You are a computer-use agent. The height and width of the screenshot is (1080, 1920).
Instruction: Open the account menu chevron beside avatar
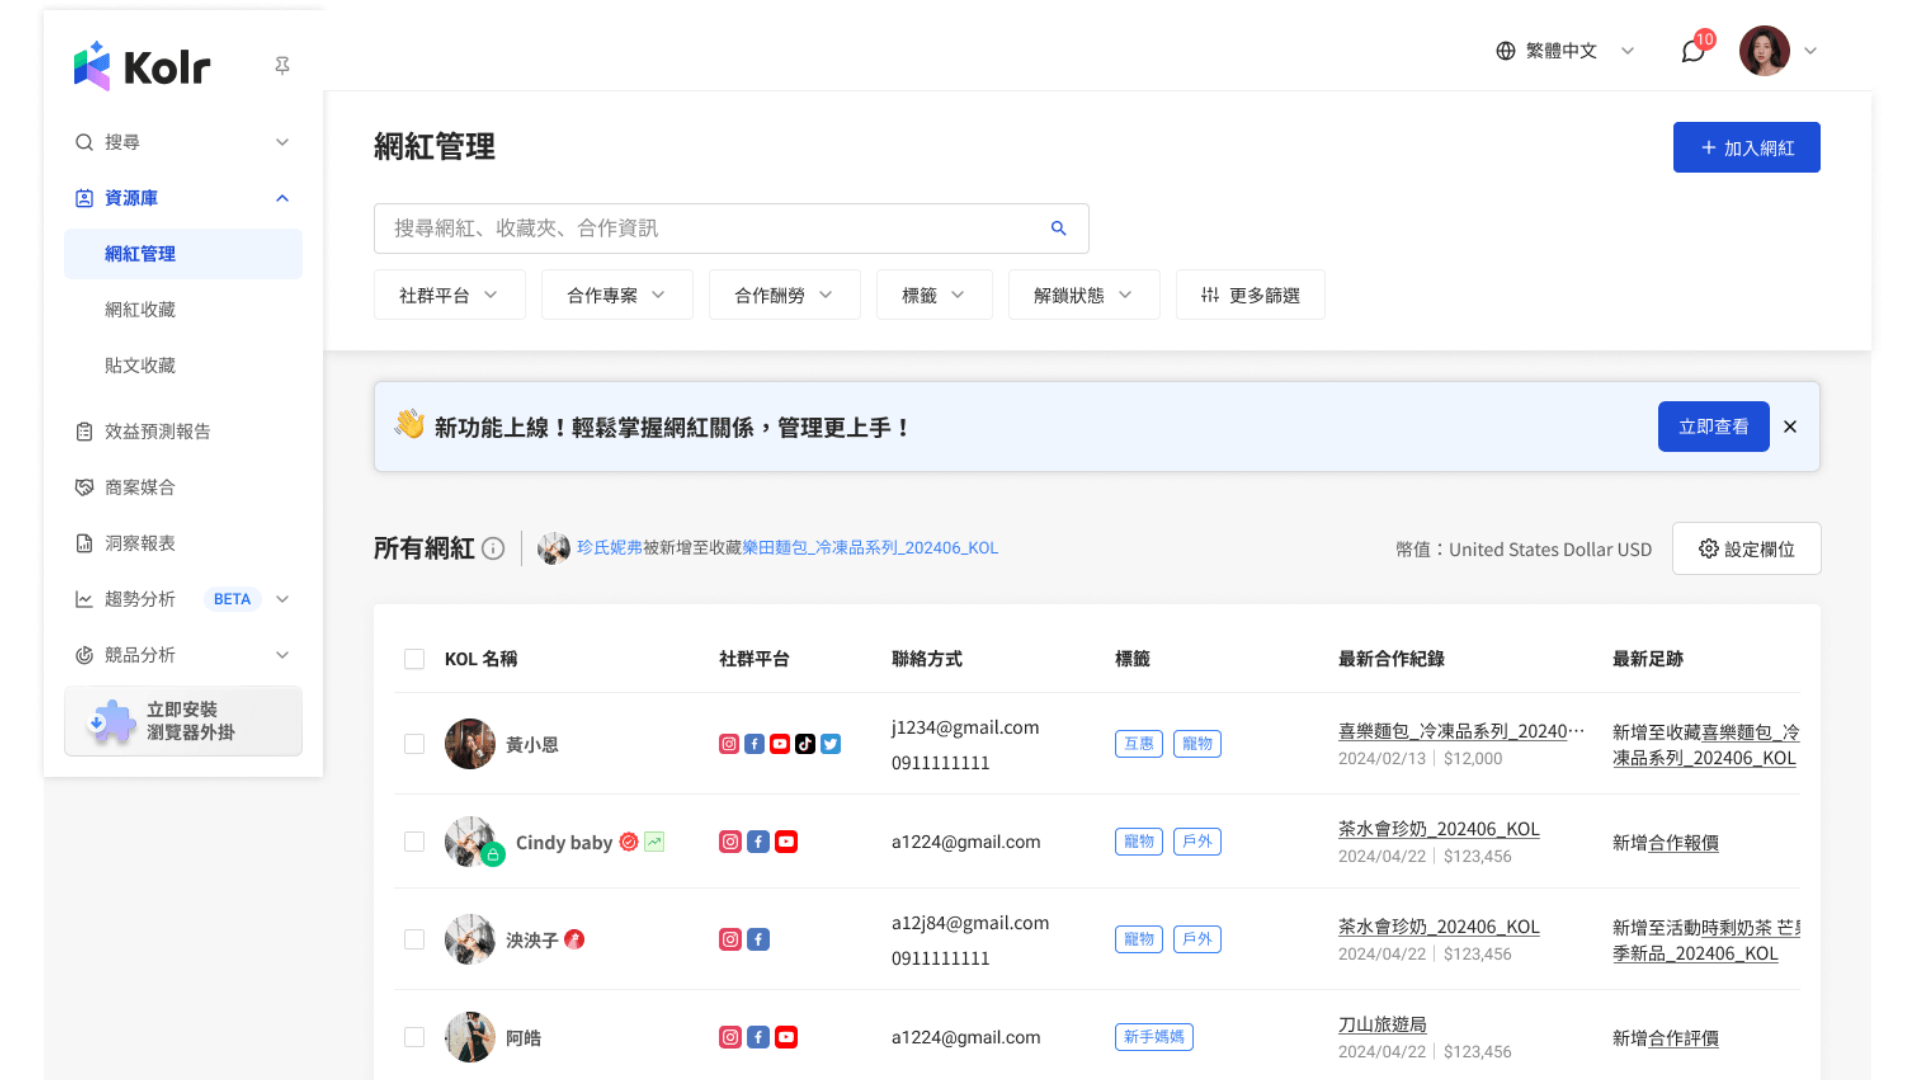click(x=1810, y=50)
